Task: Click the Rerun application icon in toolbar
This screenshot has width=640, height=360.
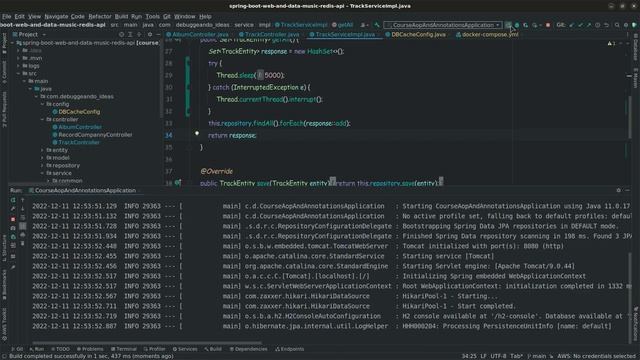Action: 508,25
